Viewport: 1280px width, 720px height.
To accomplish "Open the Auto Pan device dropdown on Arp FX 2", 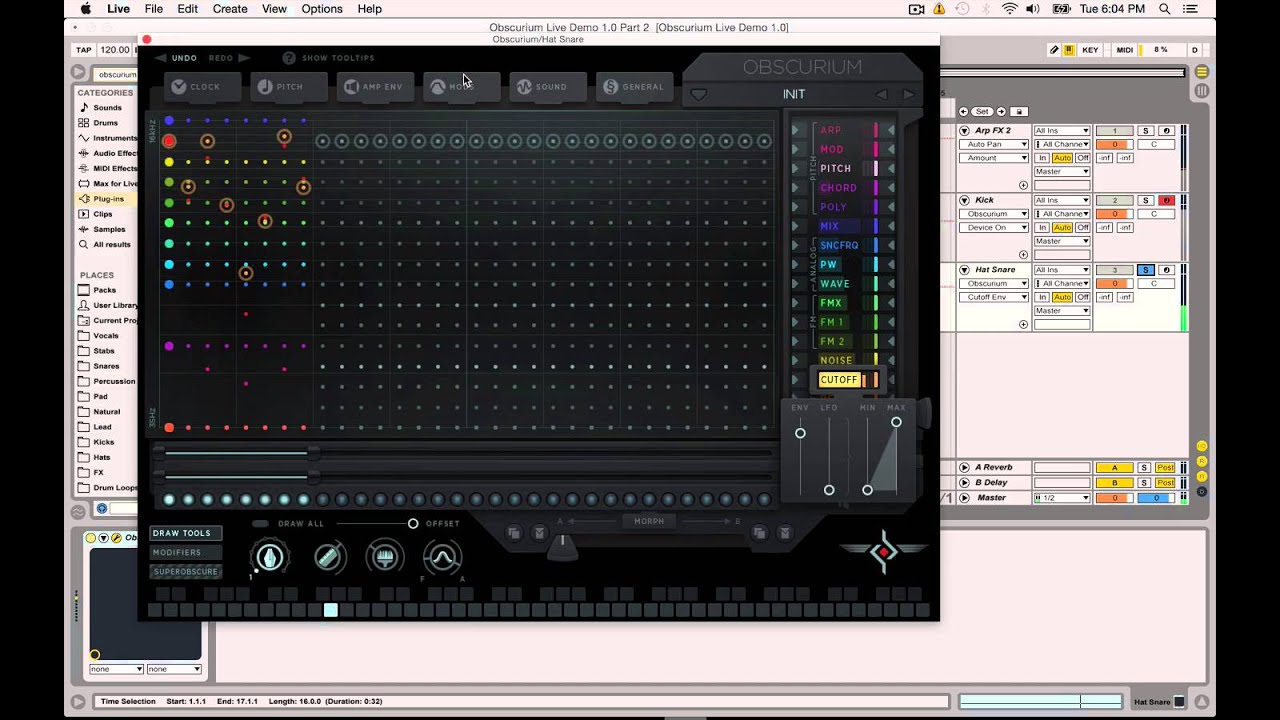I will pyautogui.click(x=994, y=144).
